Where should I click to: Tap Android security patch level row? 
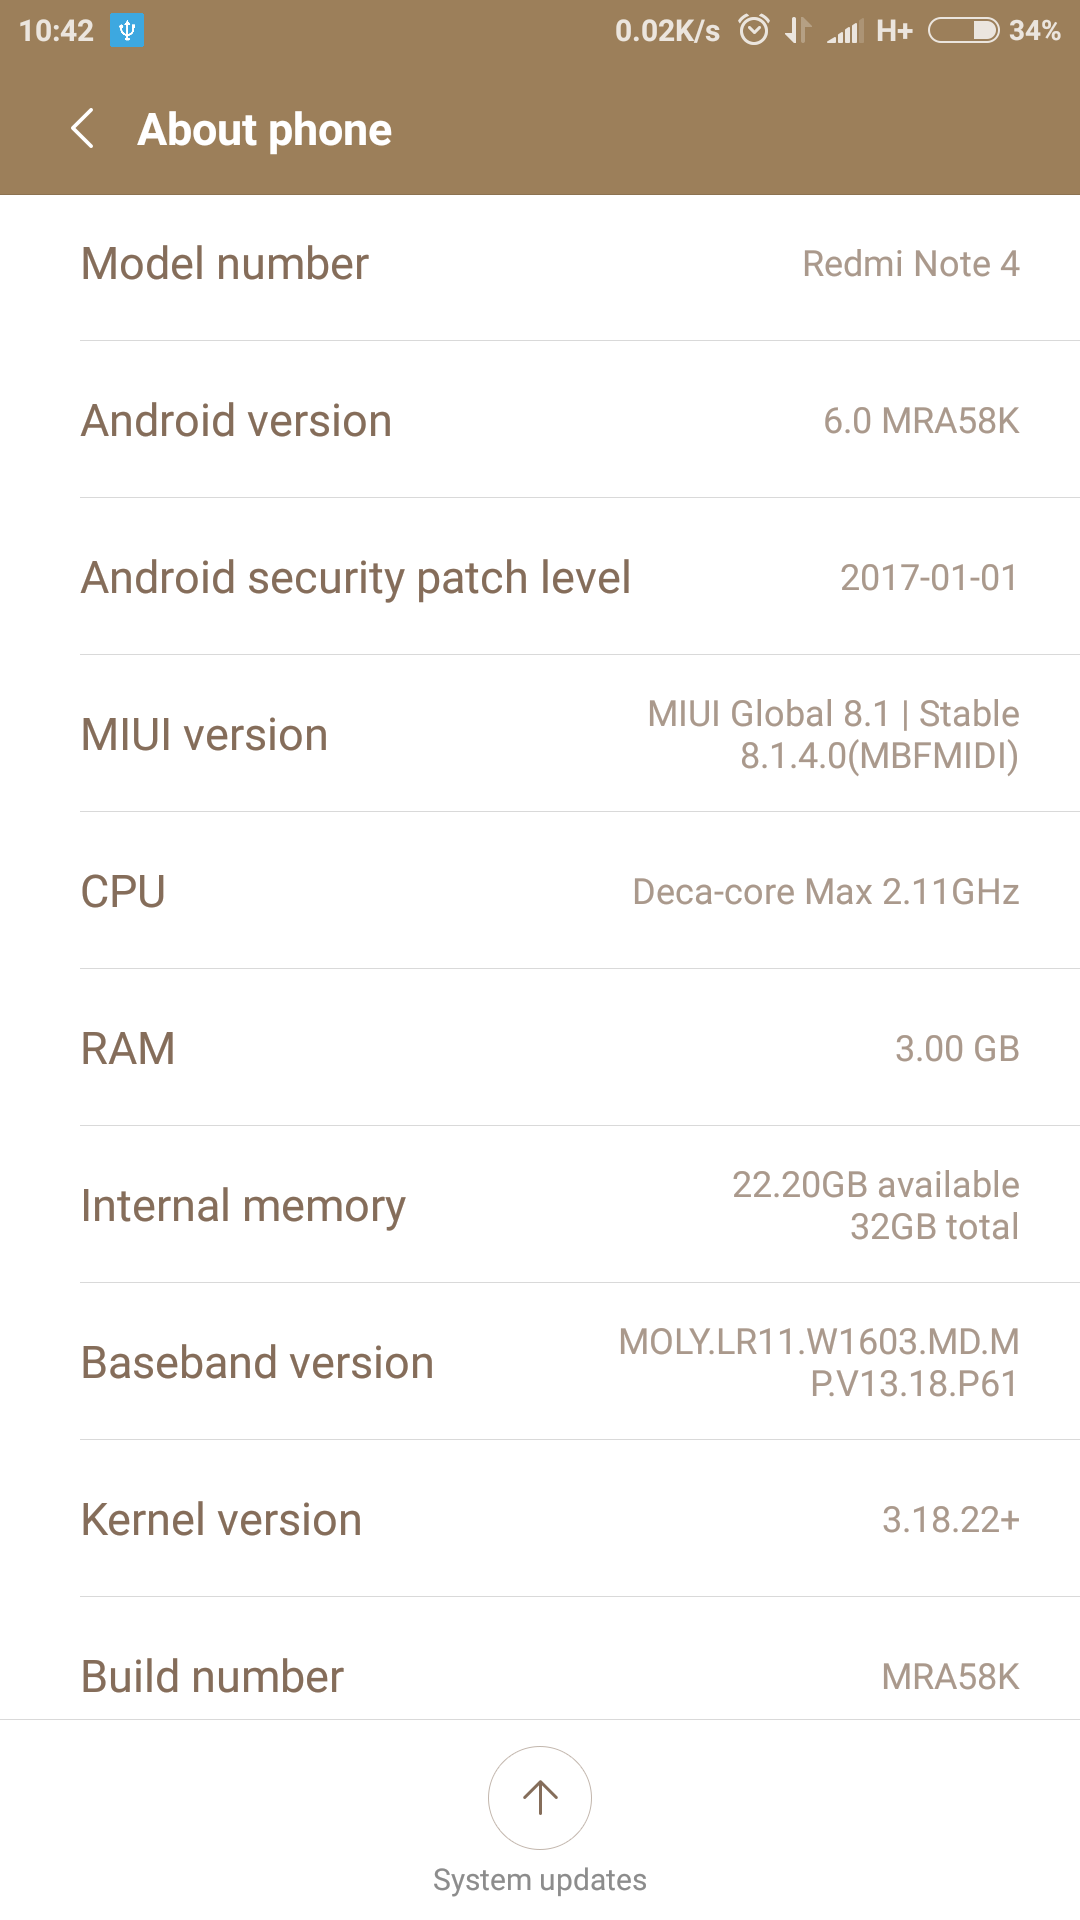(540, 578)
